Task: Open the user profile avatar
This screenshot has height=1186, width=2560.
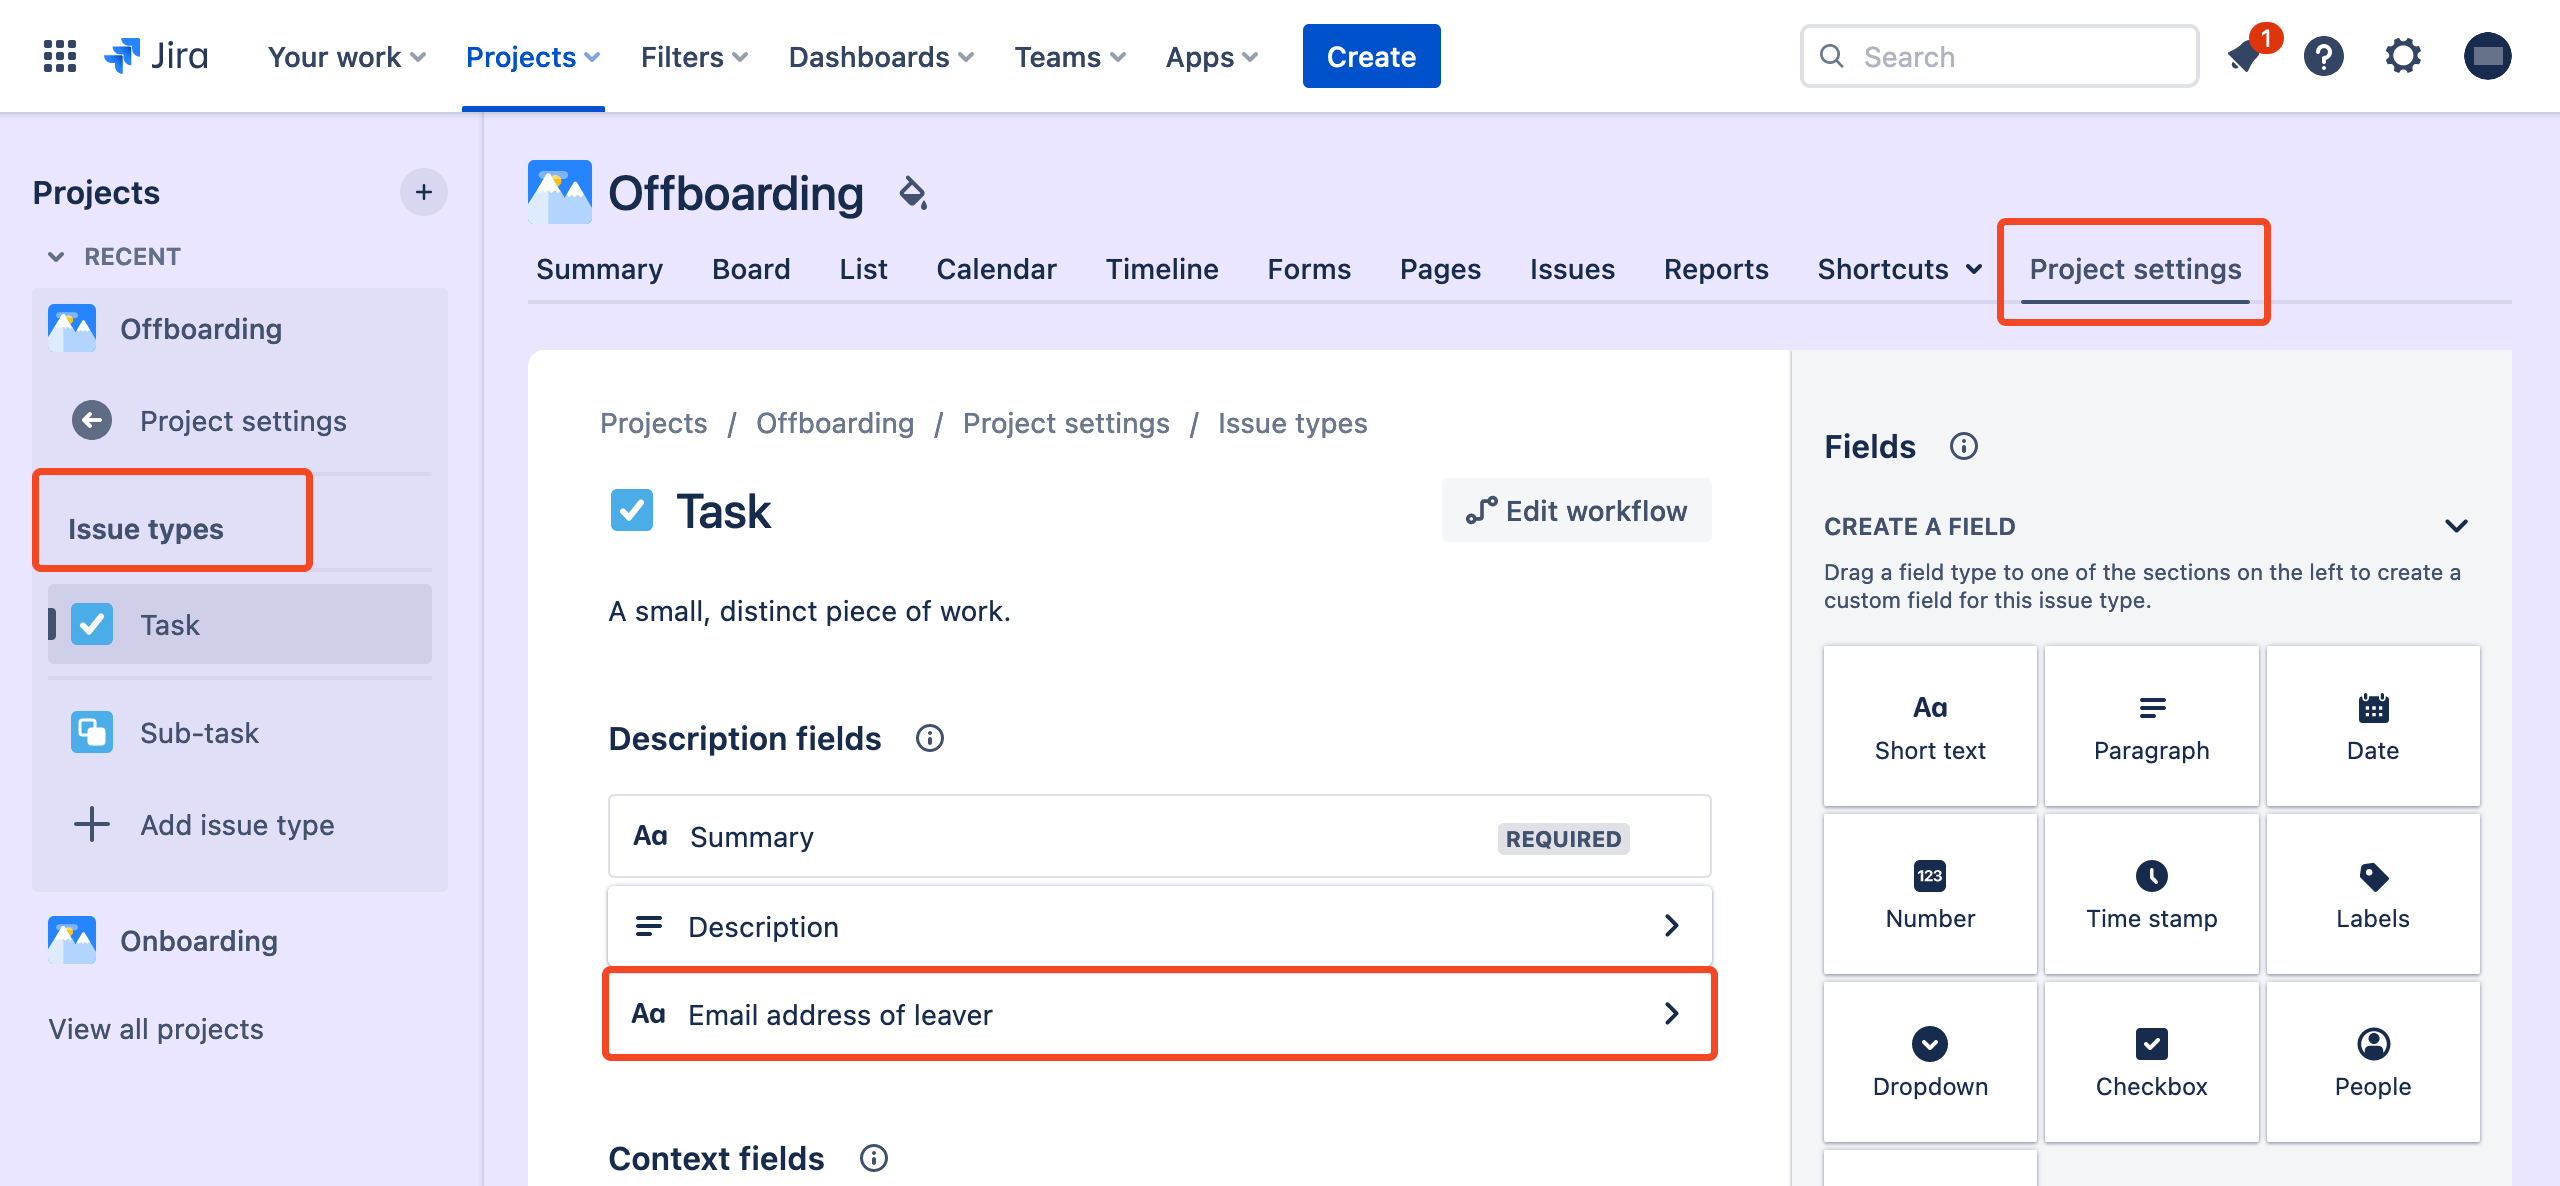Action: [2487, 56]
